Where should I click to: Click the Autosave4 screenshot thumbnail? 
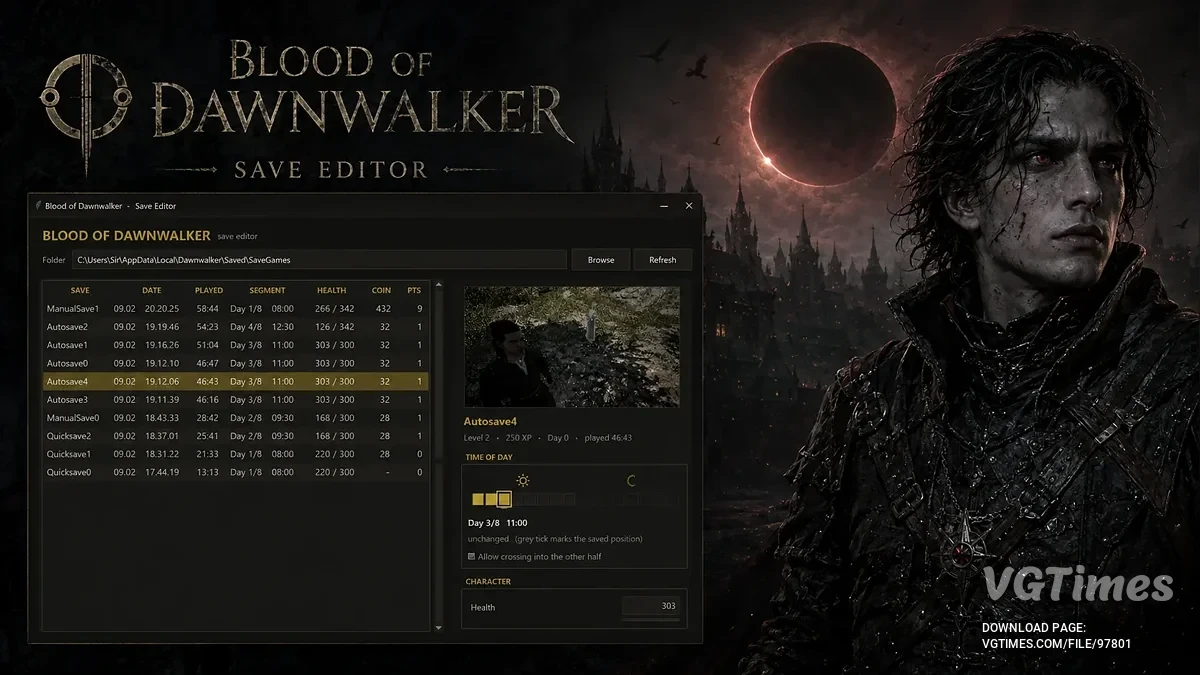[572, 347]
